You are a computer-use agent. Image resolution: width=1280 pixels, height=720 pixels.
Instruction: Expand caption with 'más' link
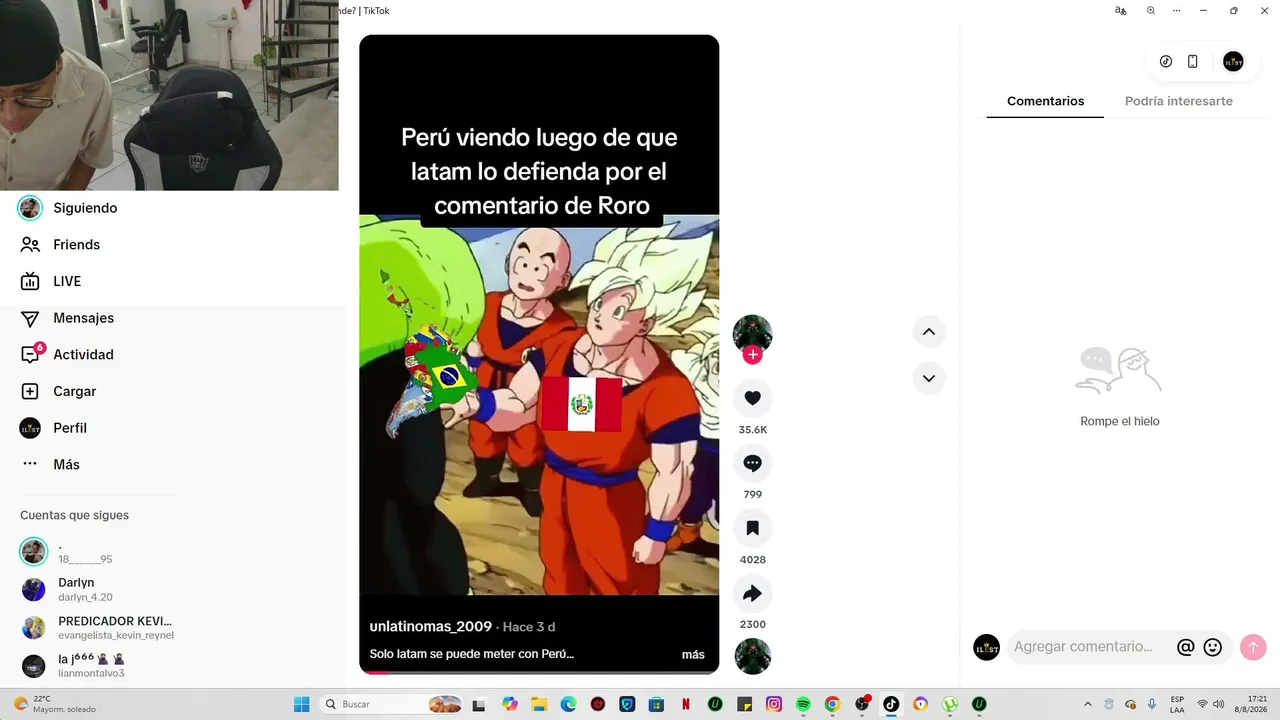[693, 655]
